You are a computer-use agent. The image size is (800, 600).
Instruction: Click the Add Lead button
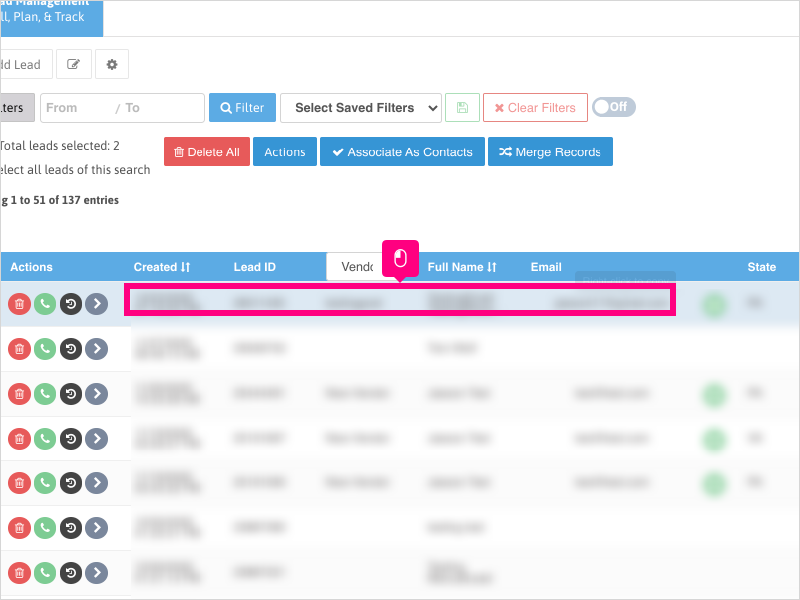point(26,64)
